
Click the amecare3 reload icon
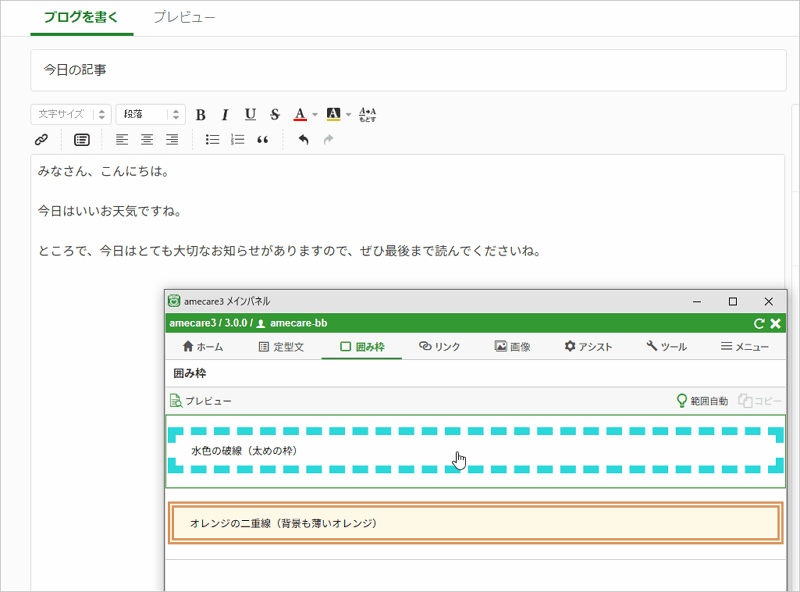click(x=759, y=324)
